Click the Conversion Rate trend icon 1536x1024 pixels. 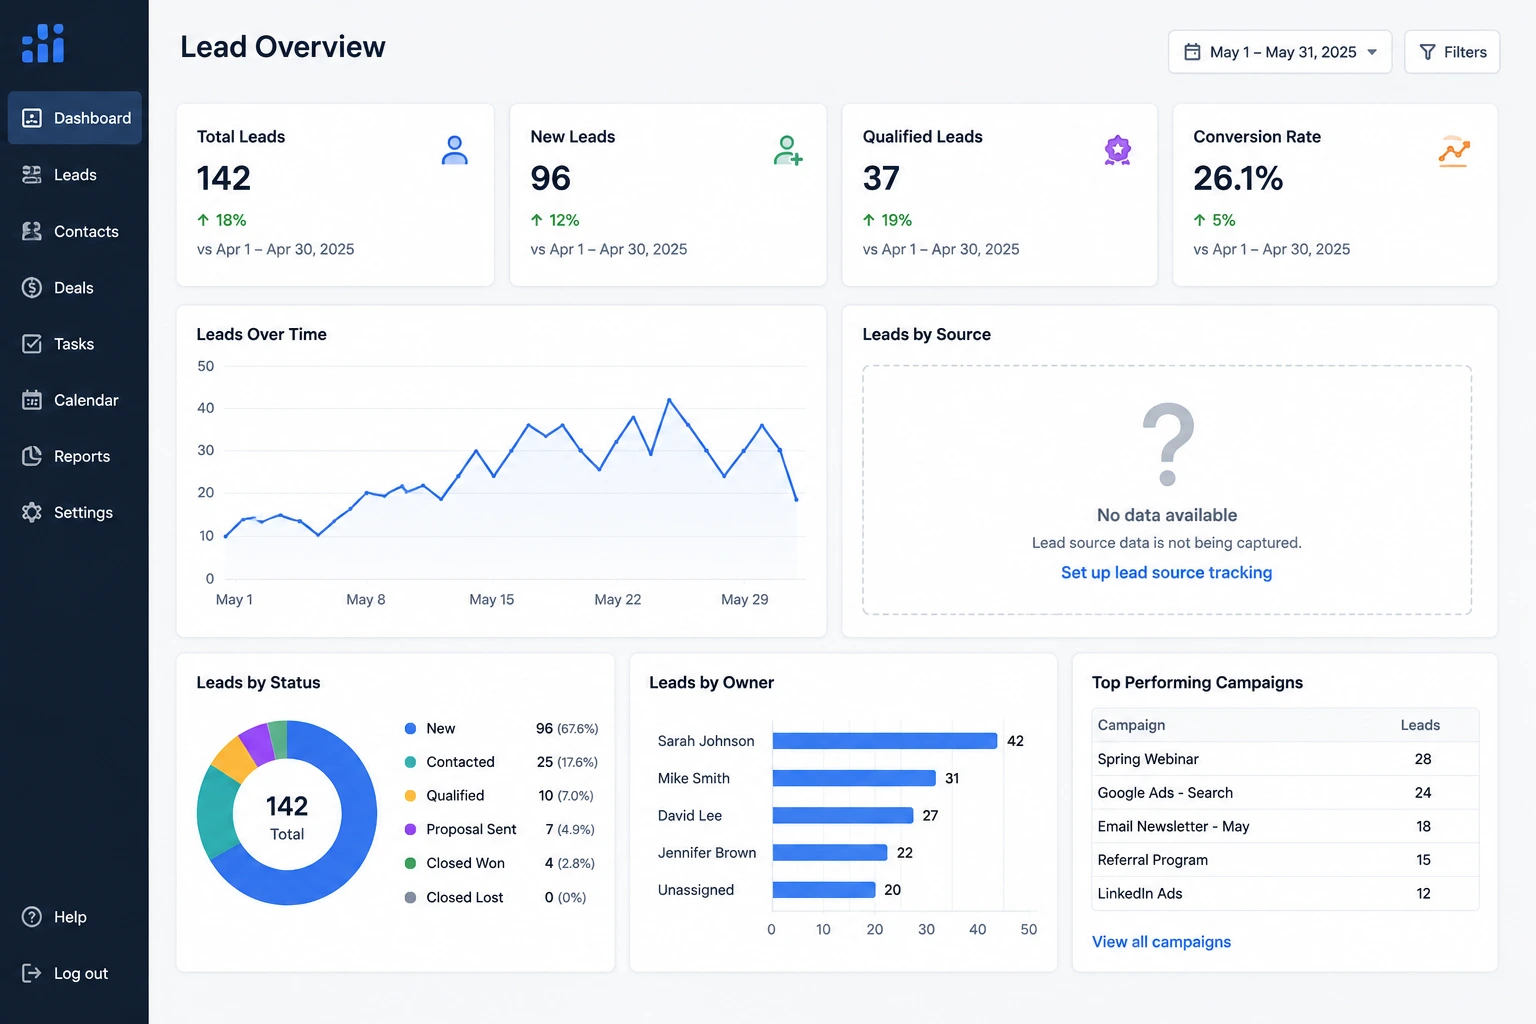point(1454,151)
